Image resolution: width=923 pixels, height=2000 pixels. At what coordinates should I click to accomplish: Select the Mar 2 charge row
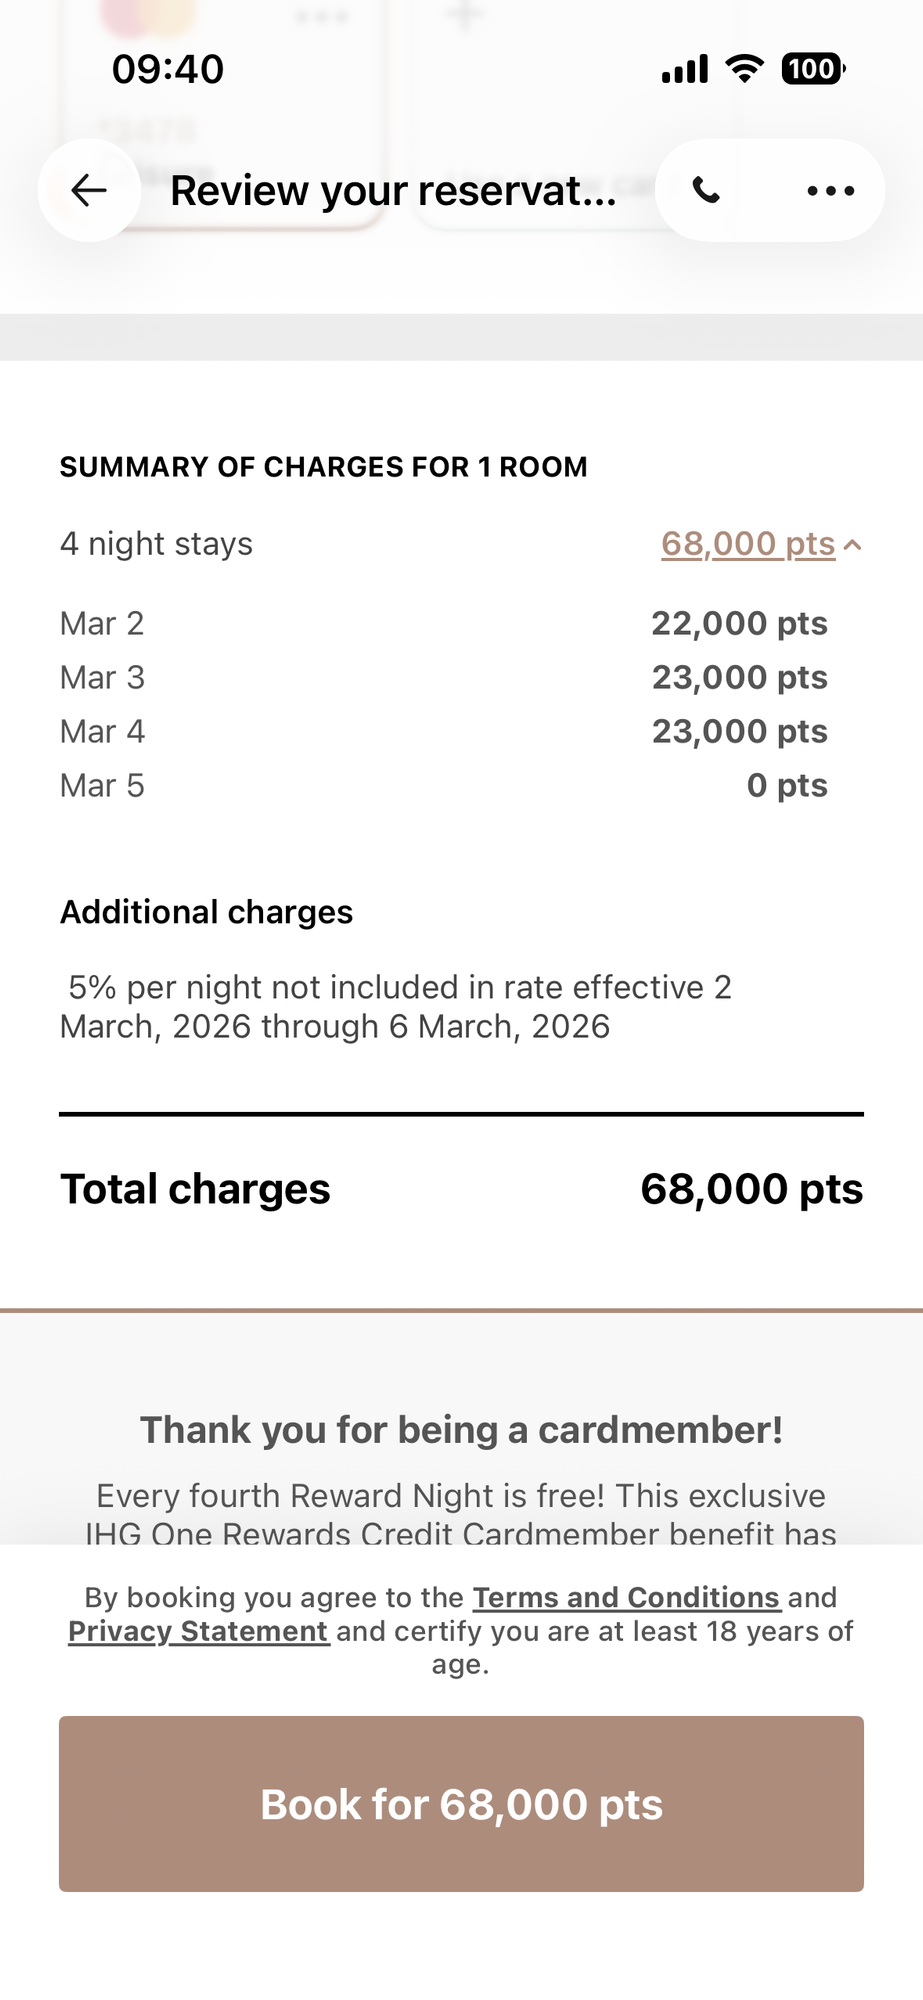click(444, 623)
